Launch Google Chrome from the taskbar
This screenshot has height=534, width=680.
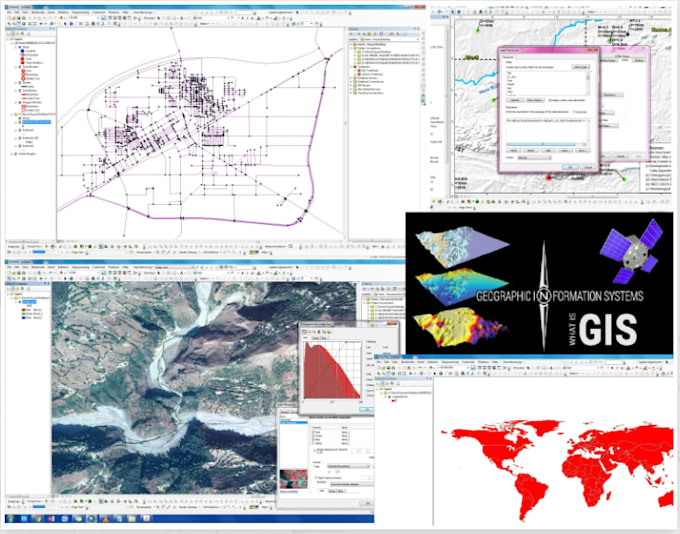pyautogui.click(x=37, y=518)
